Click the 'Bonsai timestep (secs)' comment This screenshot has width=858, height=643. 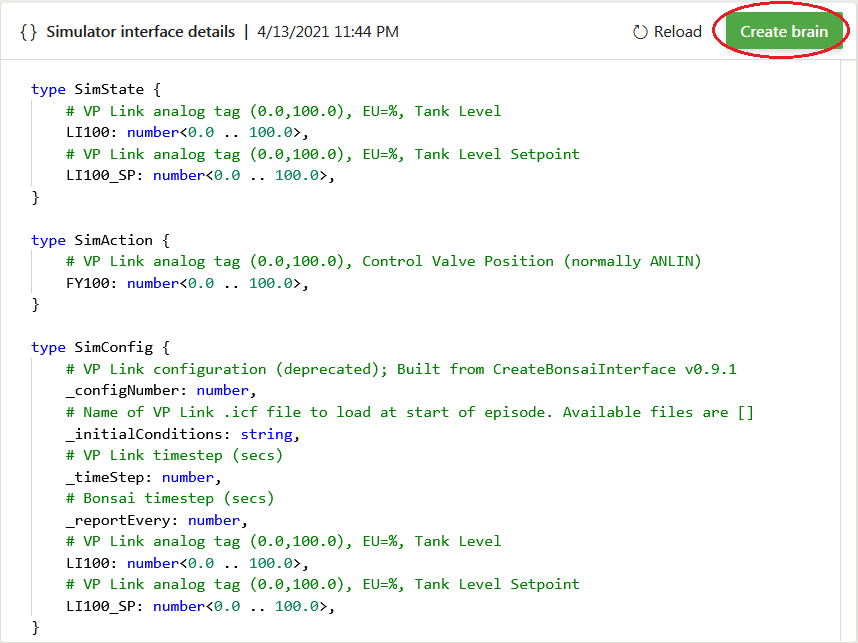click(x=170, y=498)
